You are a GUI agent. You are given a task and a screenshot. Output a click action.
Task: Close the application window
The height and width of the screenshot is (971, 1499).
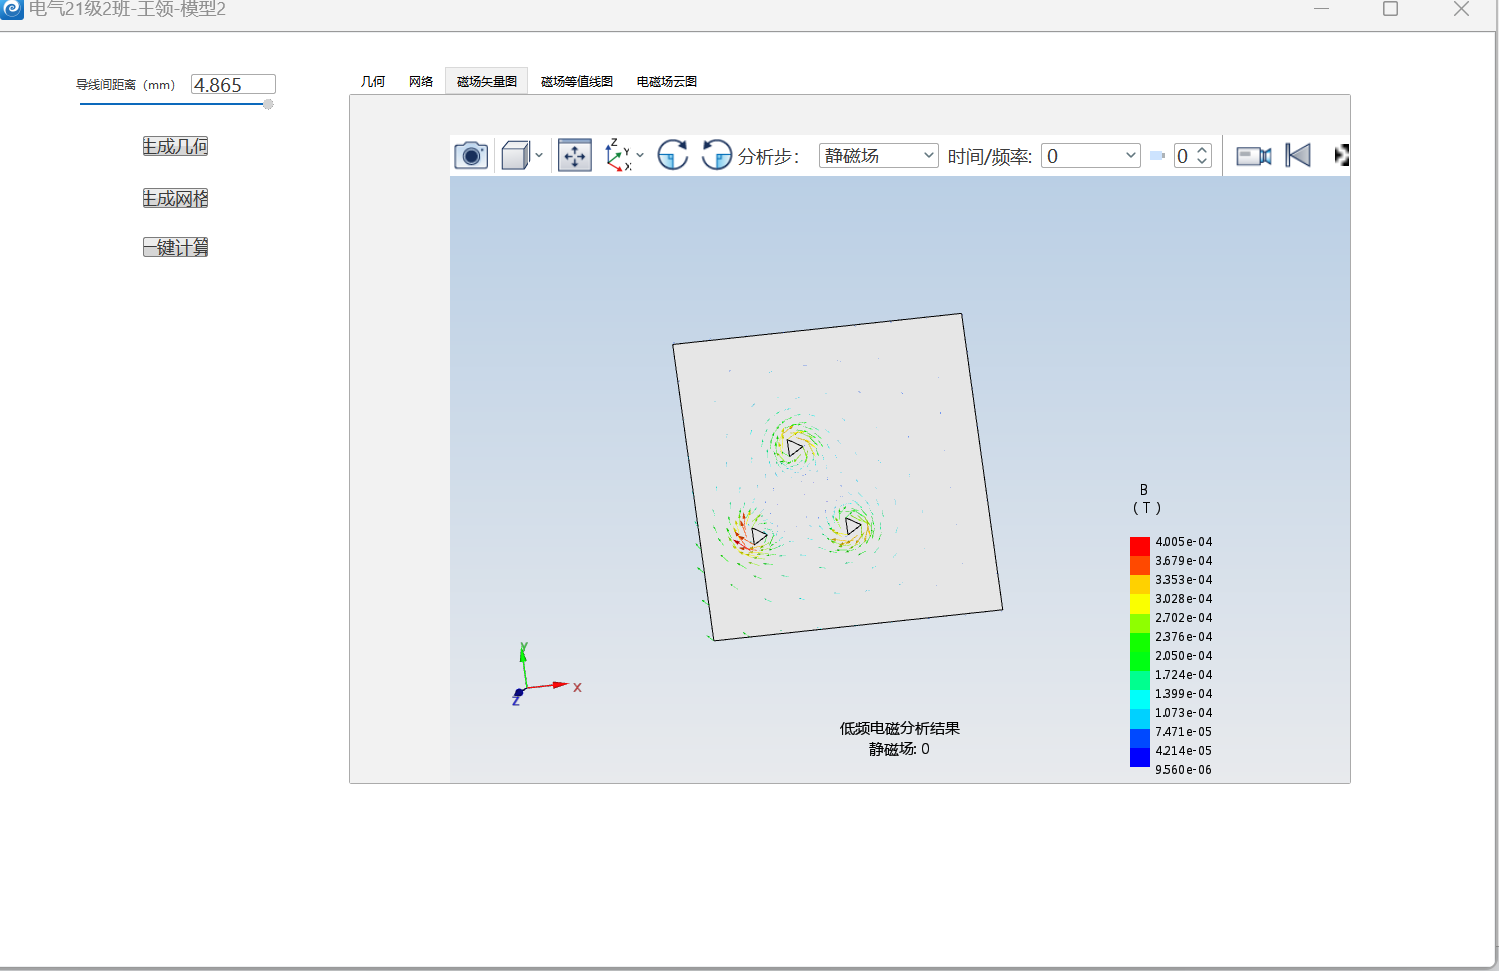tap(1461, 9)
